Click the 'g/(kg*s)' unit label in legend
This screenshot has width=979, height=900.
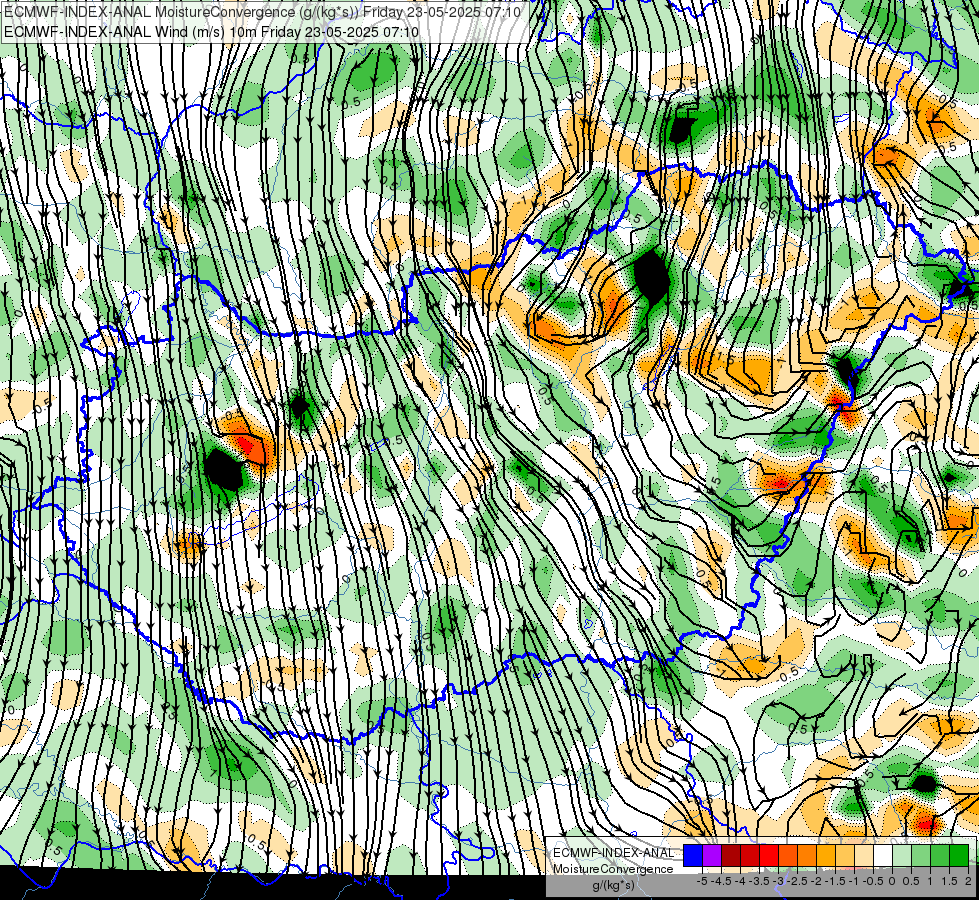tap(613, 885)
